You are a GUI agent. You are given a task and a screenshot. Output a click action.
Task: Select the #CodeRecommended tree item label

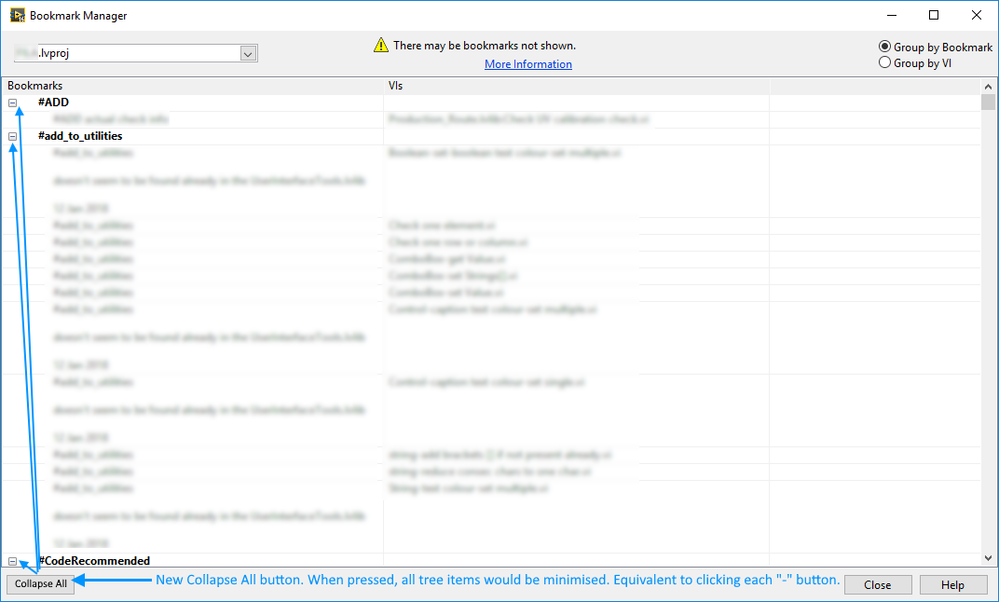click(x=94, y=561)
